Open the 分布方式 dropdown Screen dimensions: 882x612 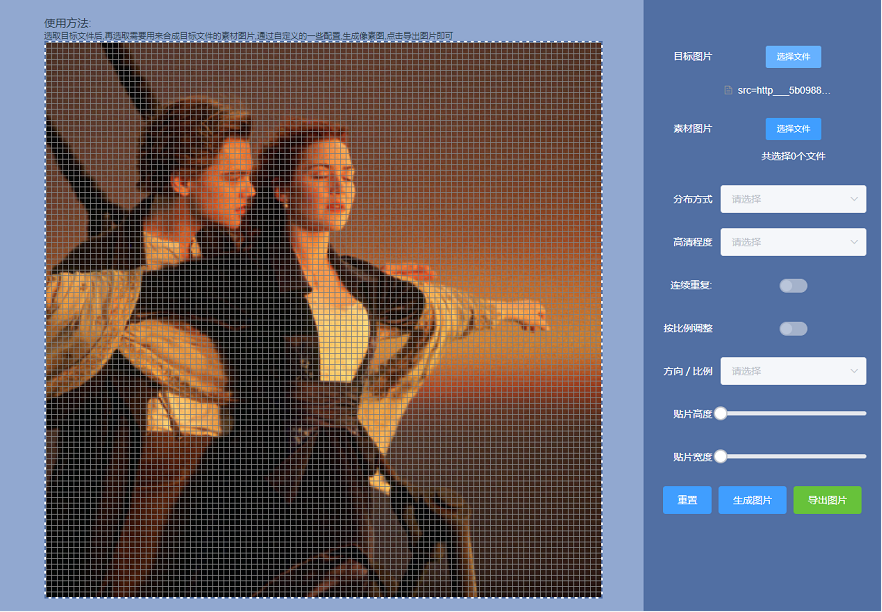(793, 199)
